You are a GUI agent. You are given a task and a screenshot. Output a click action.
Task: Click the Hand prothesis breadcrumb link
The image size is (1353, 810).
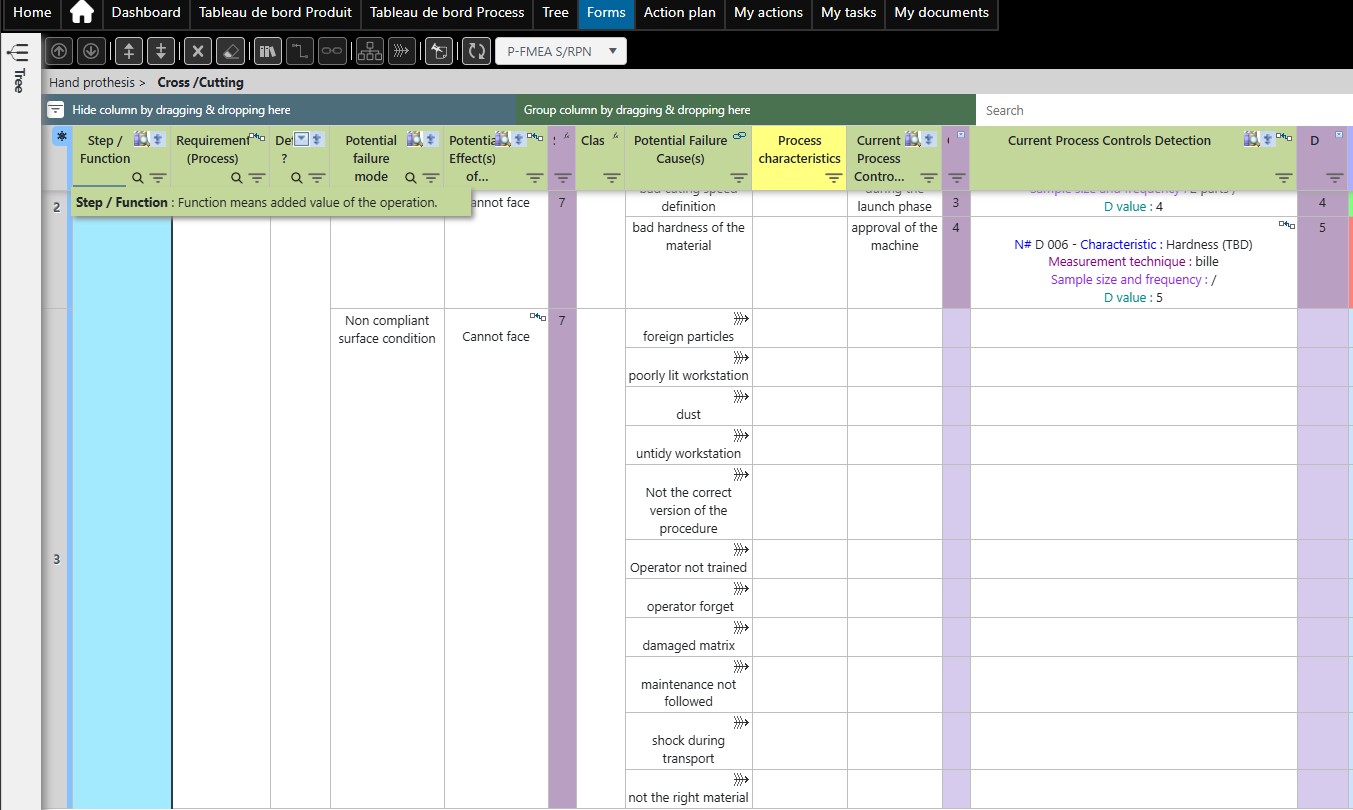[x=91, y=82]
